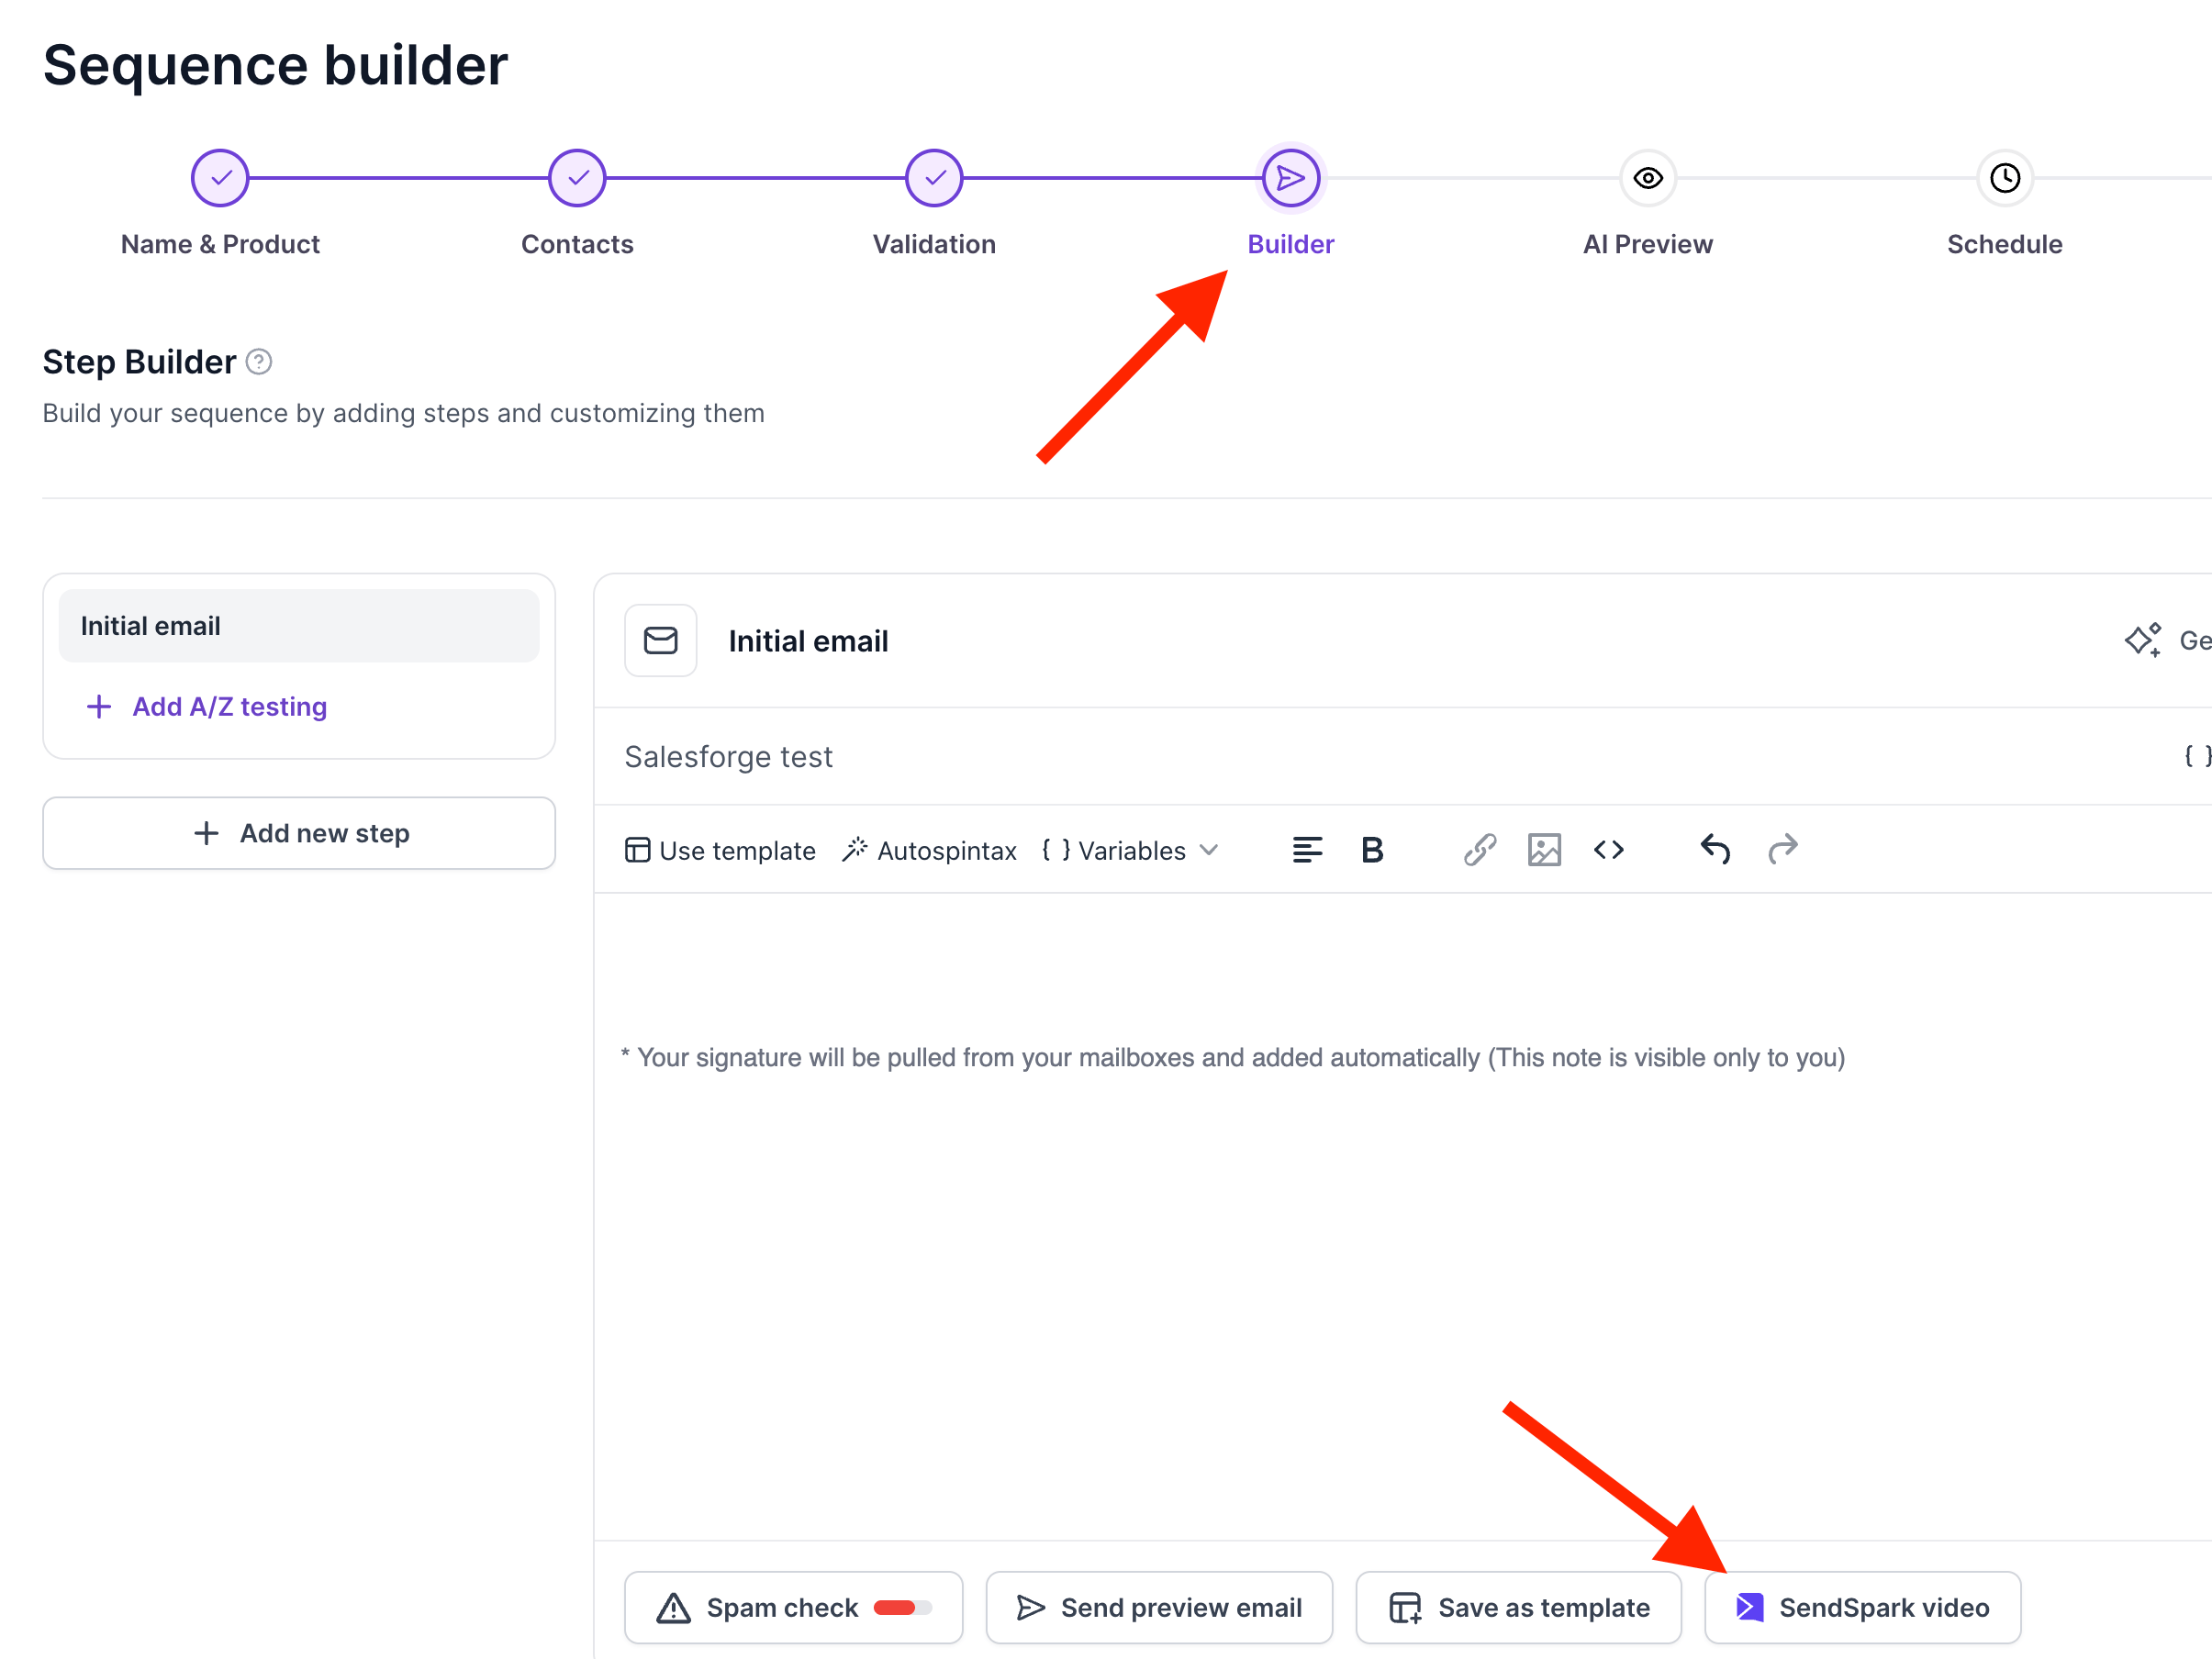The image size is (2212, 1659).
Task: Insert an image into the email
Action: pyautogui.click(x=1544, y=850)
